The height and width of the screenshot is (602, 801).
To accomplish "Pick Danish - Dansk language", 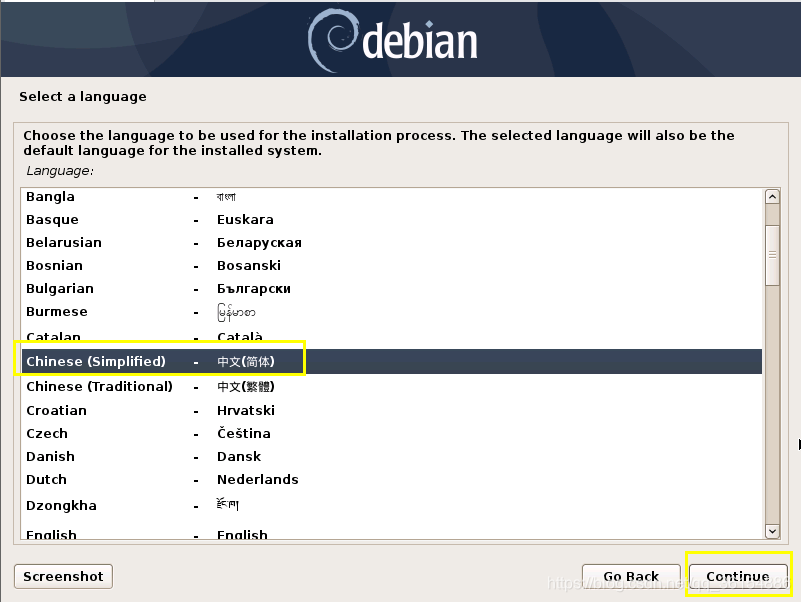I will click(x=392, y=456).
